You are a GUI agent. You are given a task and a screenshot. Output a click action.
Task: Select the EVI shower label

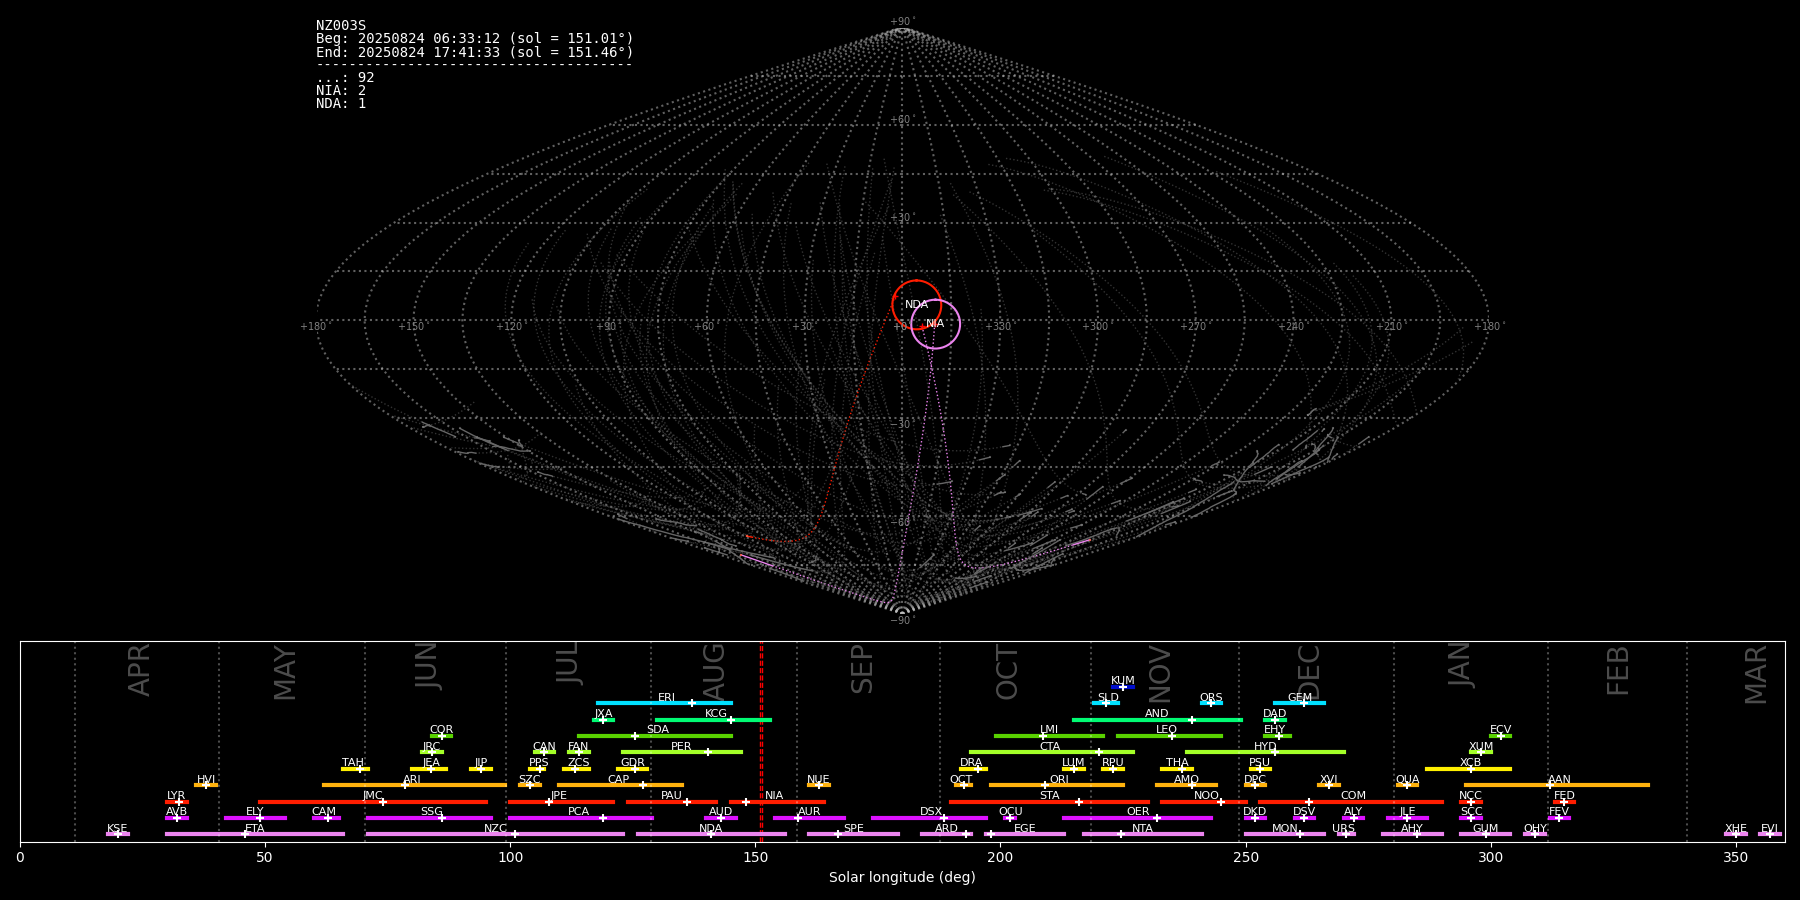pyautogui.click(x=1770, y=829)
